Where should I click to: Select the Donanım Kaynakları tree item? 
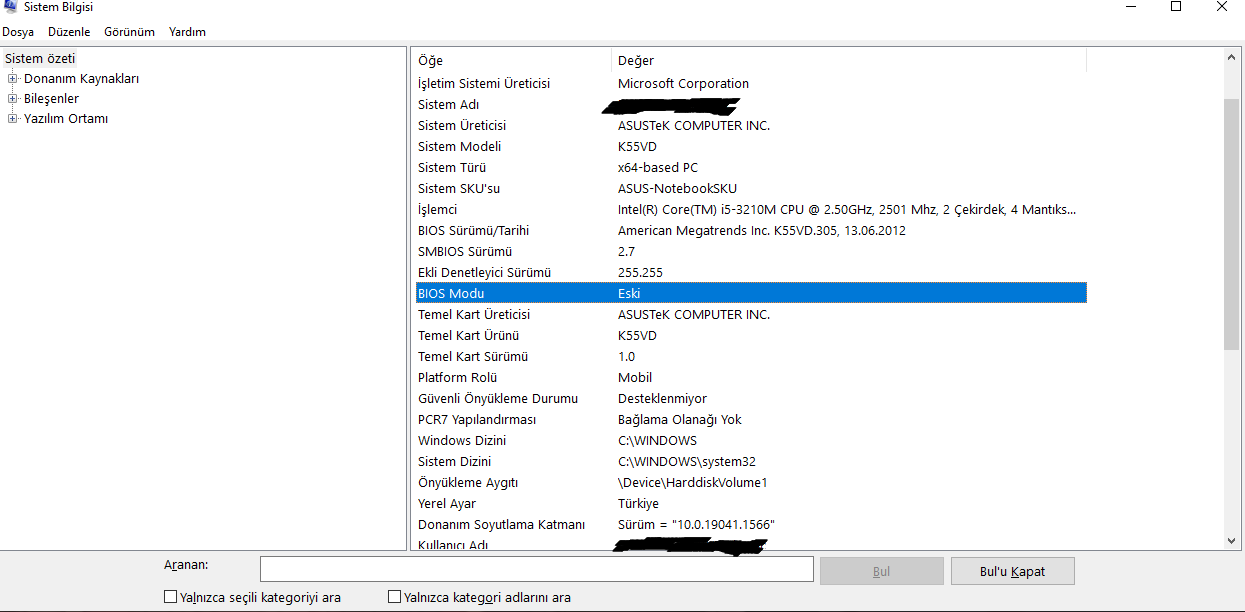81,78
